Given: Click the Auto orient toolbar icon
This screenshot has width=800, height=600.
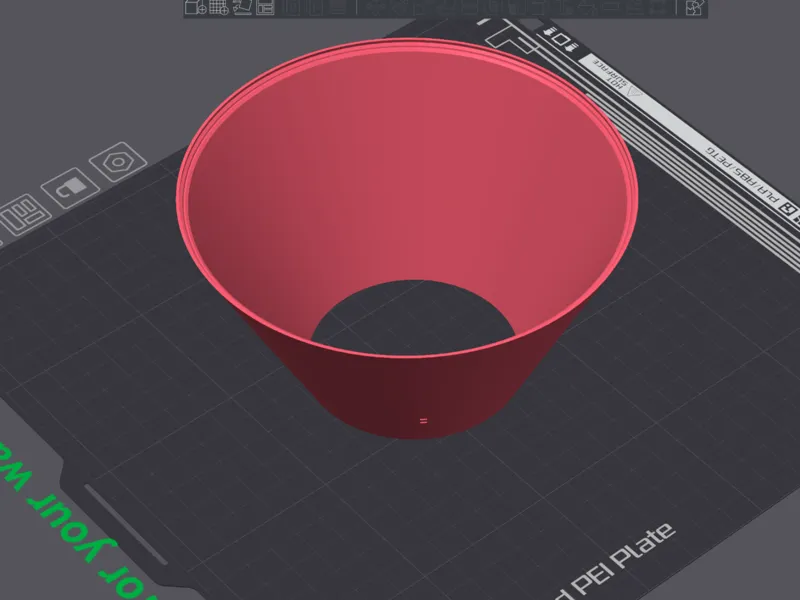Looking at the screenshot, I should click(x=242, y=7).
